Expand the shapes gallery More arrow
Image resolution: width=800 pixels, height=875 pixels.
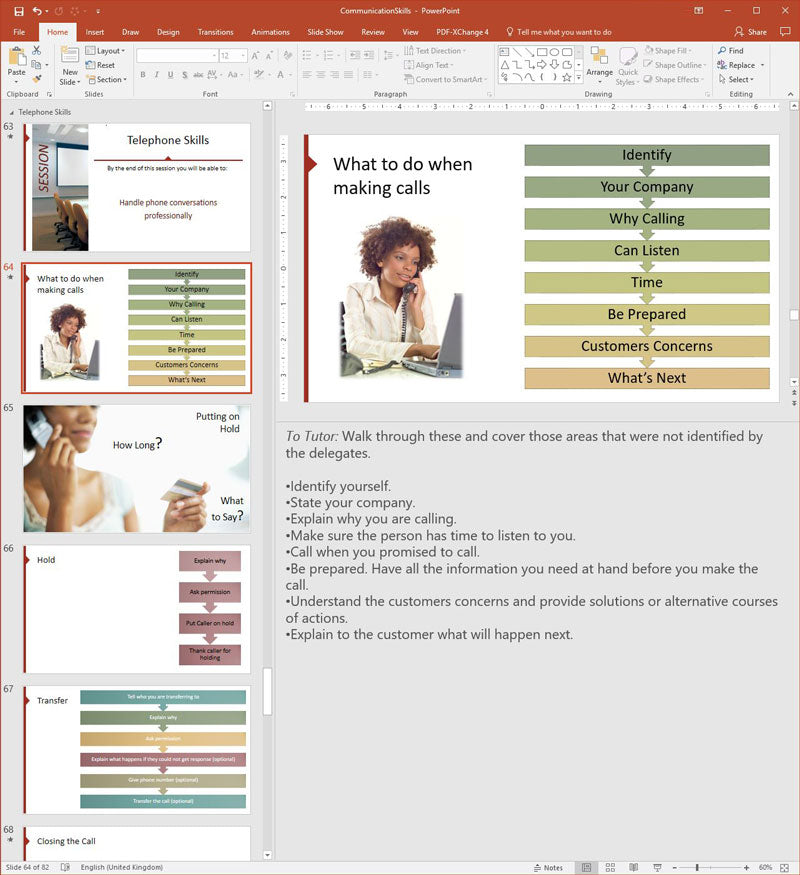(x=579, y=78)
